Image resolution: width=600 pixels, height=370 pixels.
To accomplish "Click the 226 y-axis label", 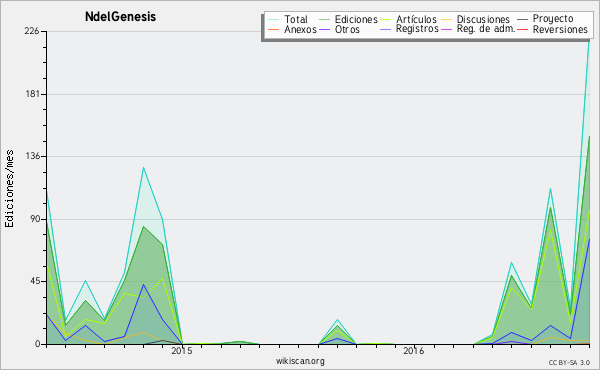I will (32, 31).
